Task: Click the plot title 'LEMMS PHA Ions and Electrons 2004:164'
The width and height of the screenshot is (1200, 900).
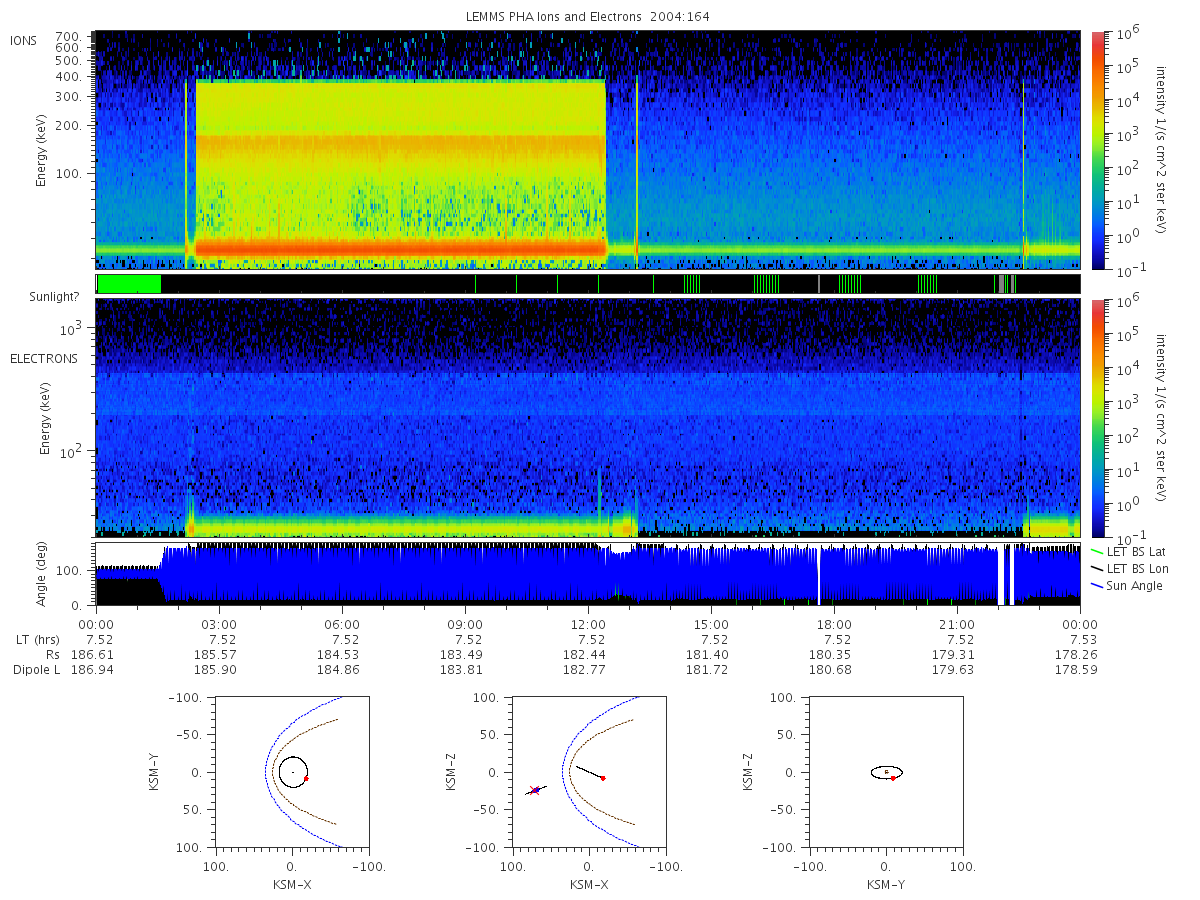Action: [x=588, y=17]
